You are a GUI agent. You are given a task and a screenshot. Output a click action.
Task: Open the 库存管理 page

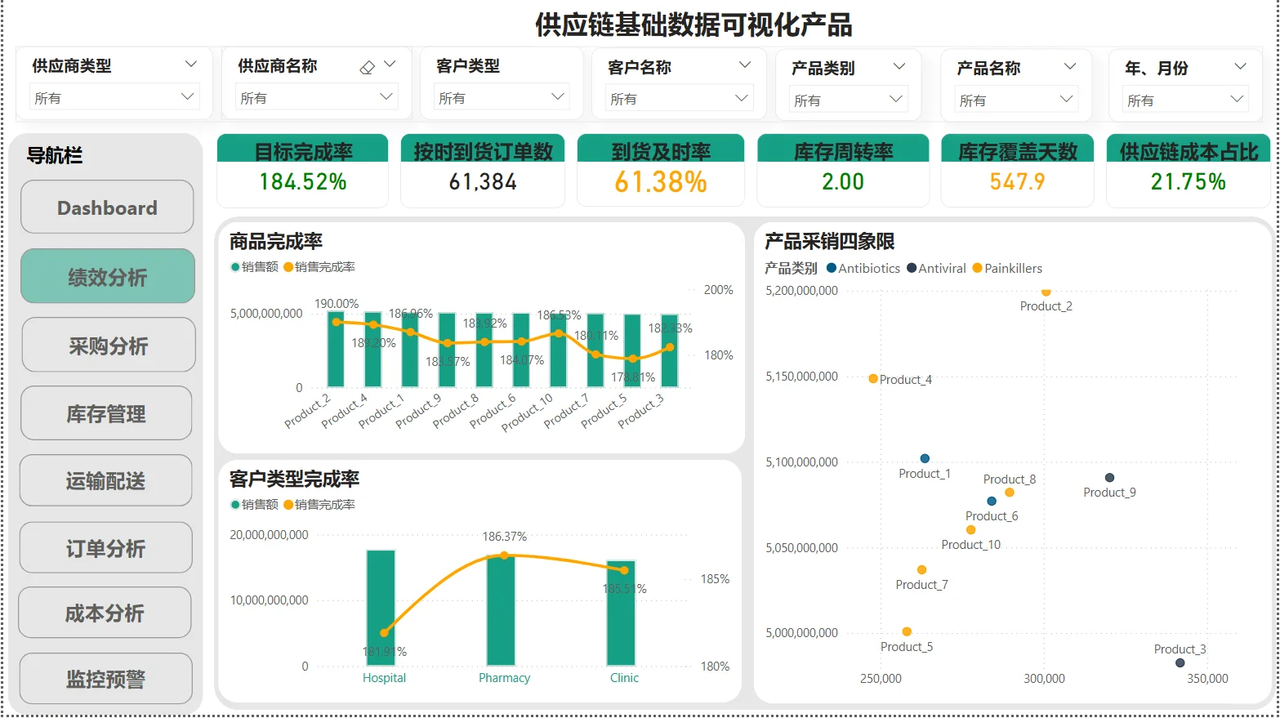click(106, 413)
